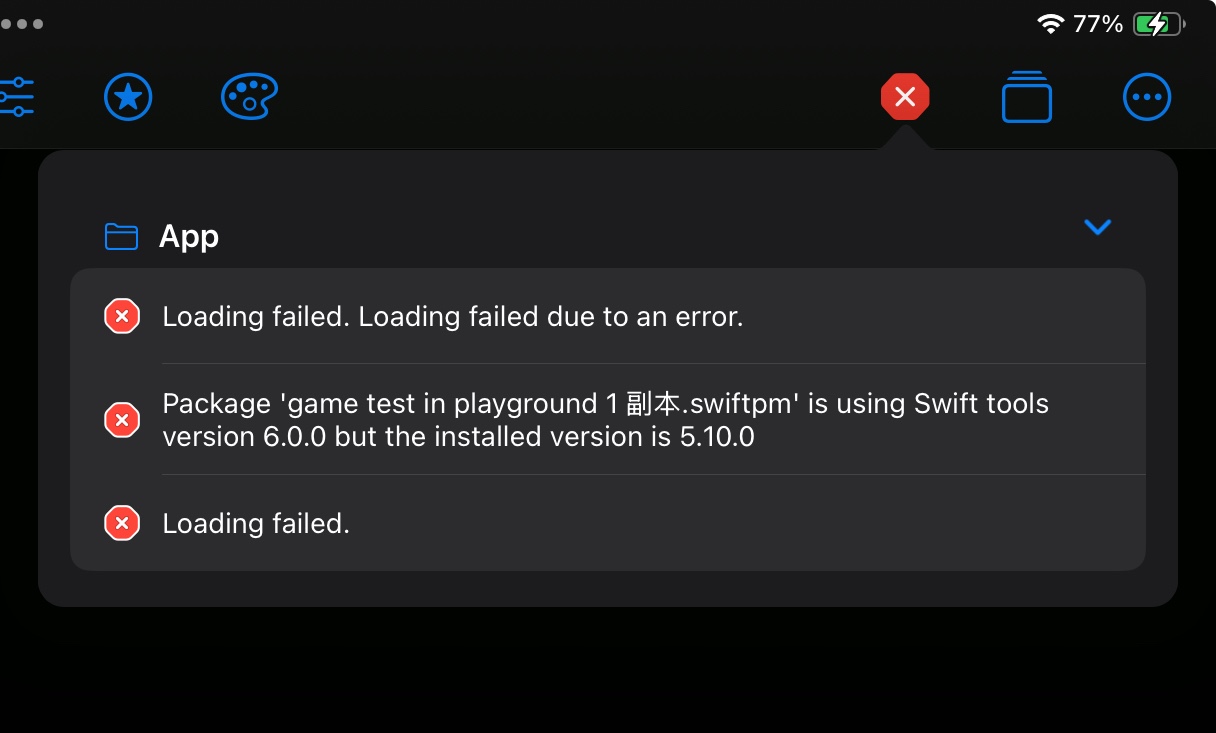Tap the error icon beside 'Loading failed due to an error'
The image size is (1216, 733).
pos(122,317)
